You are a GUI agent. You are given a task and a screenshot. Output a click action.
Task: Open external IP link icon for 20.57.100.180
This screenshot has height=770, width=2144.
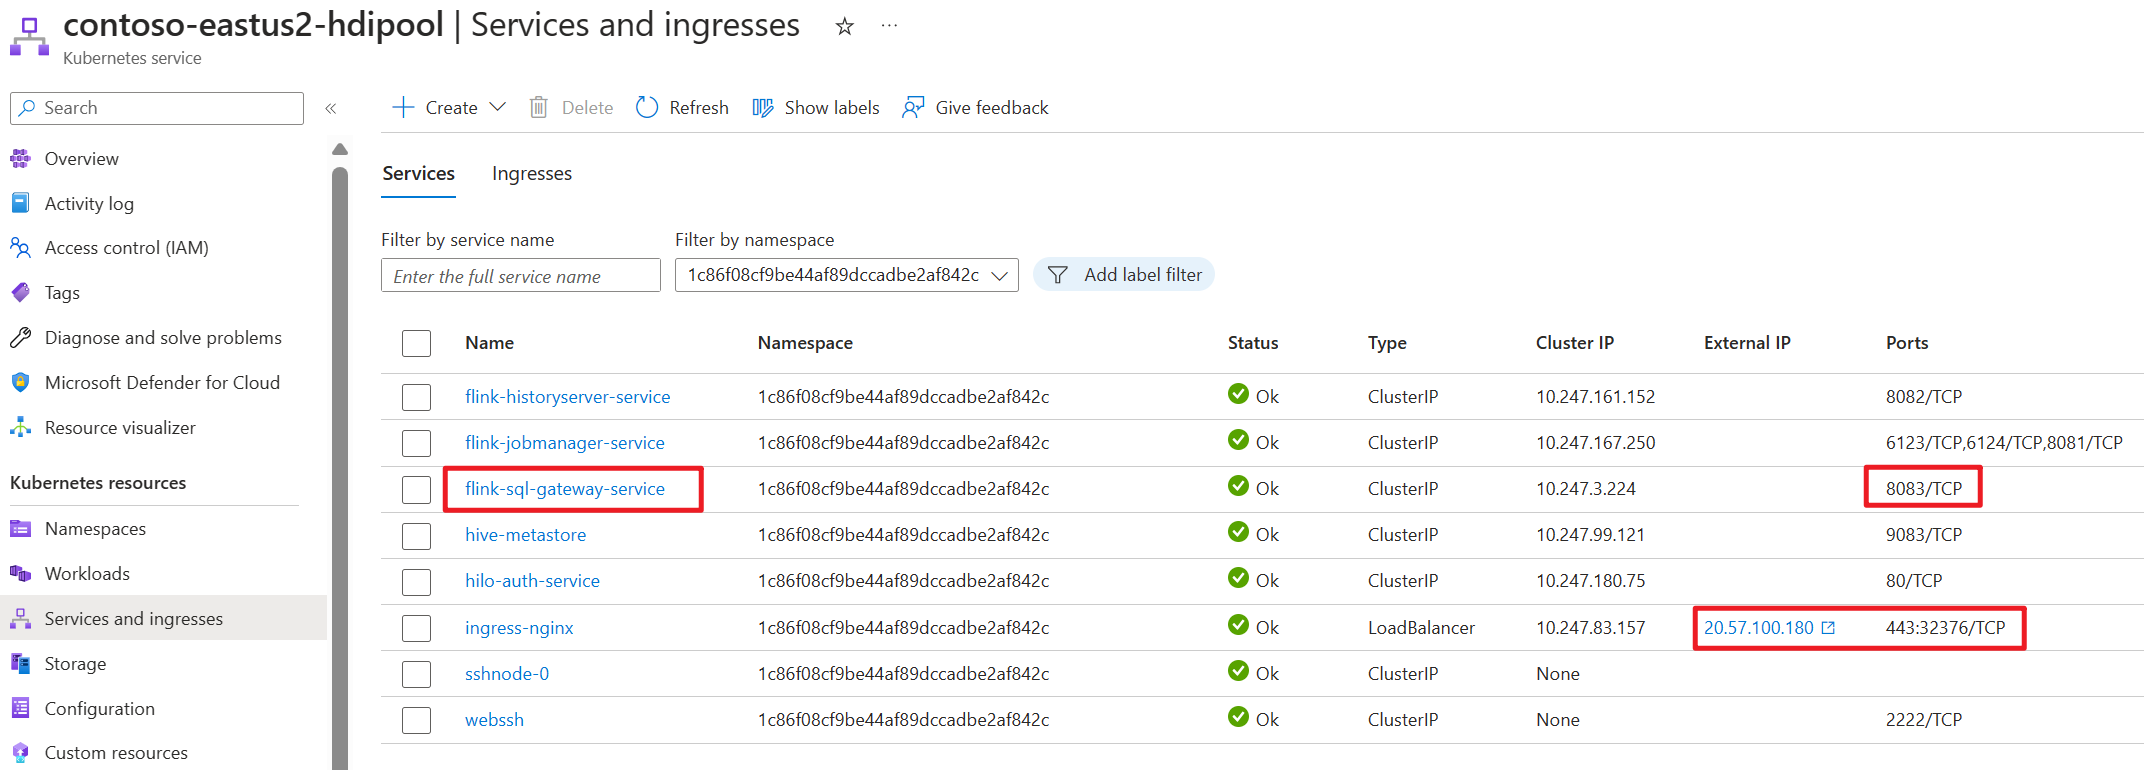coord(1829,628)
